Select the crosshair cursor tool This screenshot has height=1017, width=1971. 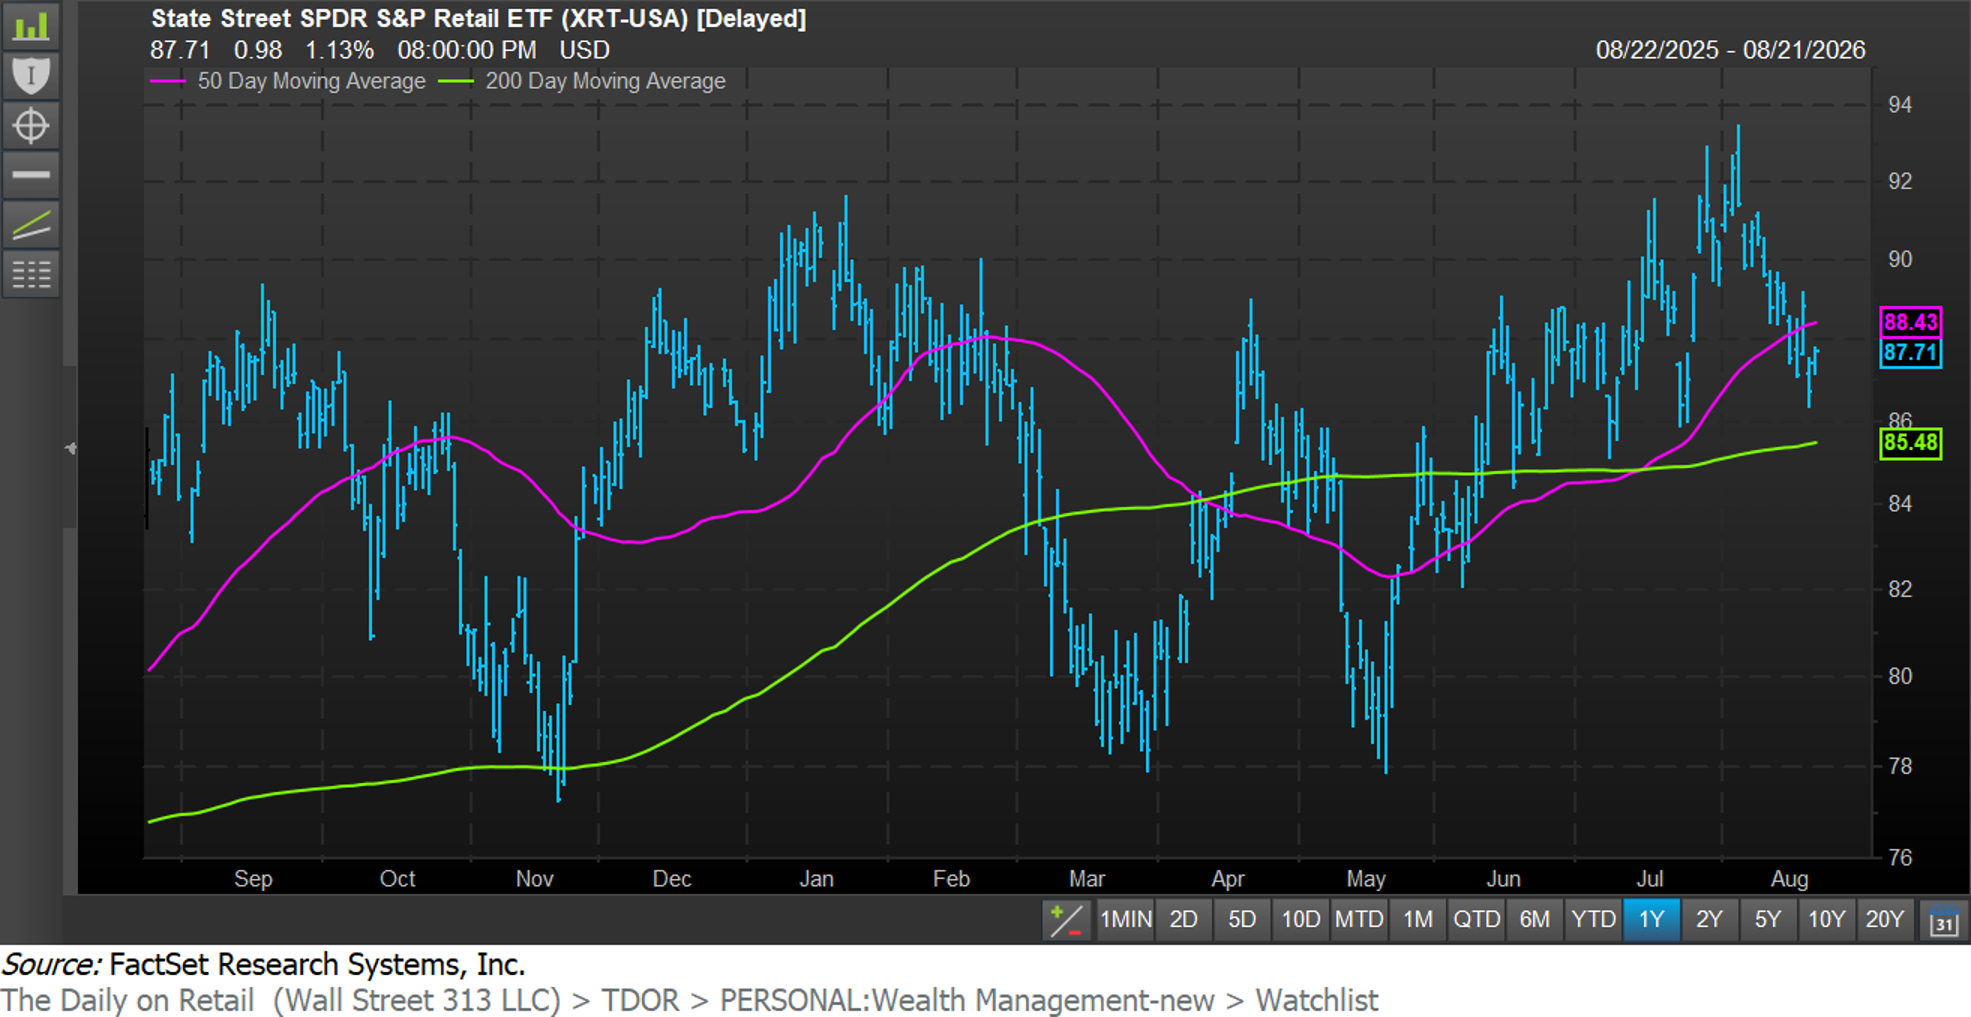click(31, 125)
